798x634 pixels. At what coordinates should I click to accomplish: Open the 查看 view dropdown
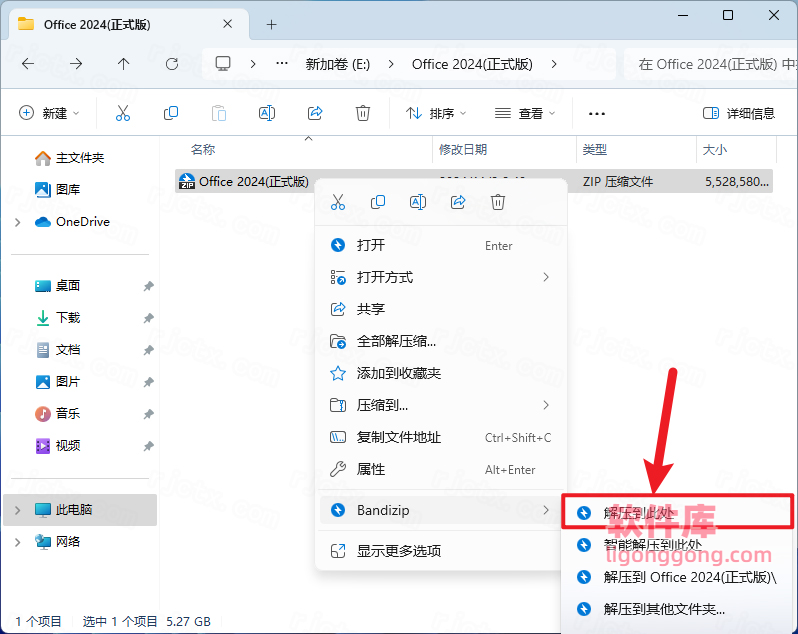tap(525, 114)
